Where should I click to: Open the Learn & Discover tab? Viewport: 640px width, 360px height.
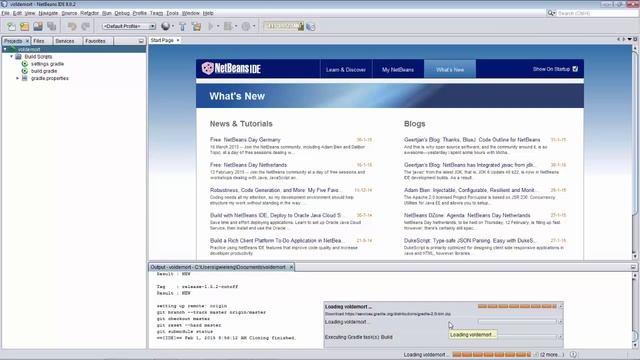pyautogui.click(x=346, y=69)
